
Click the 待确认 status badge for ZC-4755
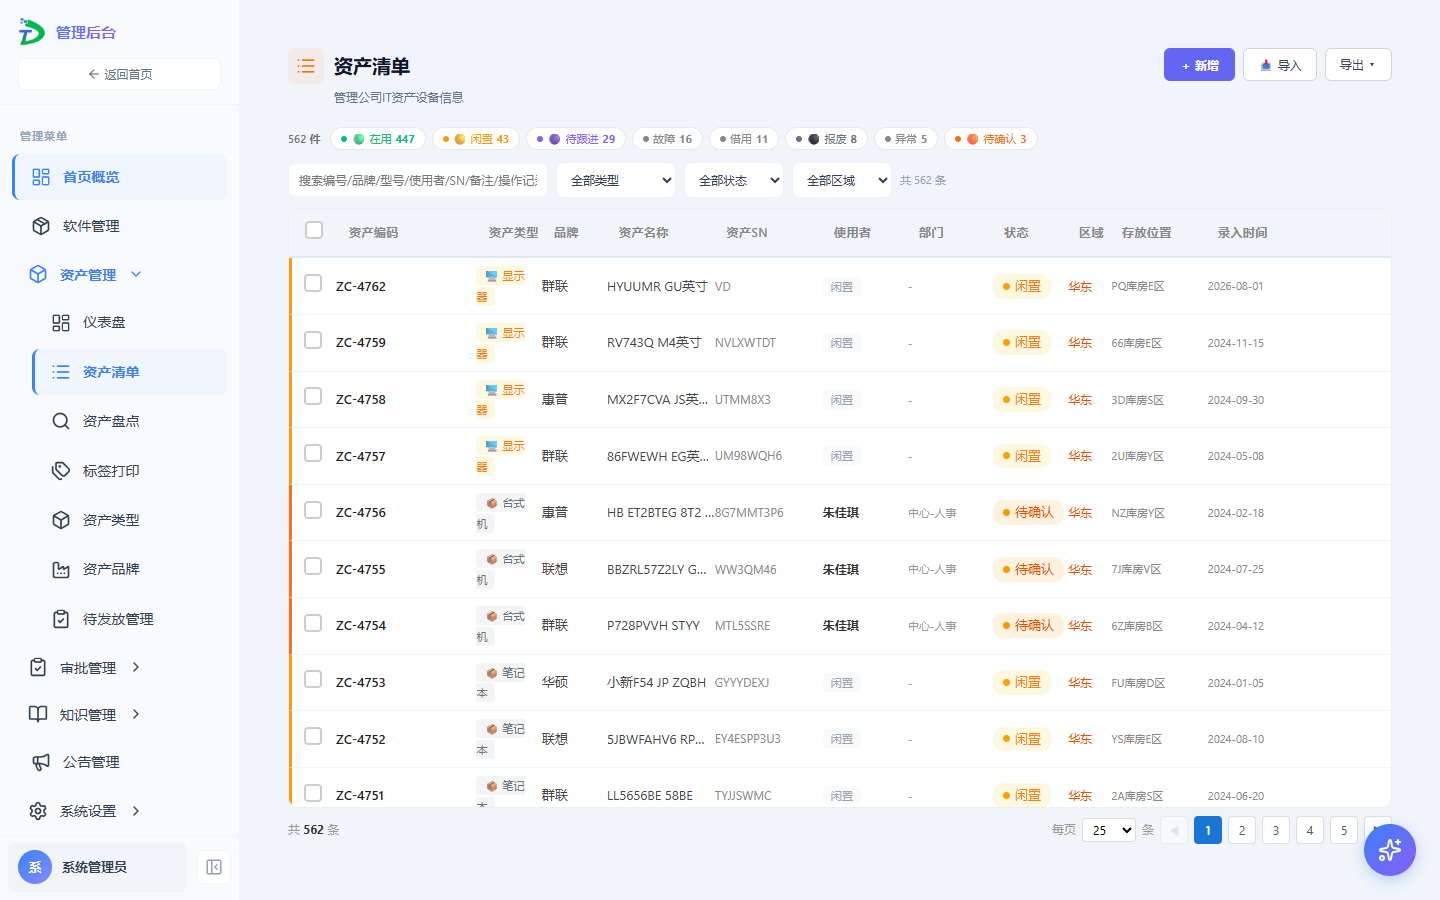pyautogui.click(x=1028, y=569)
